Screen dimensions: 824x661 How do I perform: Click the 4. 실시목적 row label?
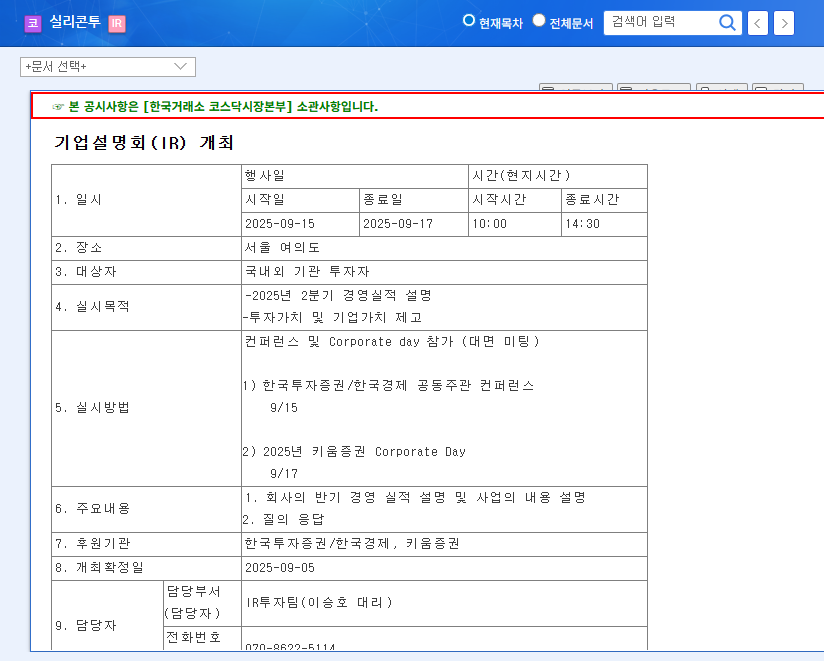[92, 307]
